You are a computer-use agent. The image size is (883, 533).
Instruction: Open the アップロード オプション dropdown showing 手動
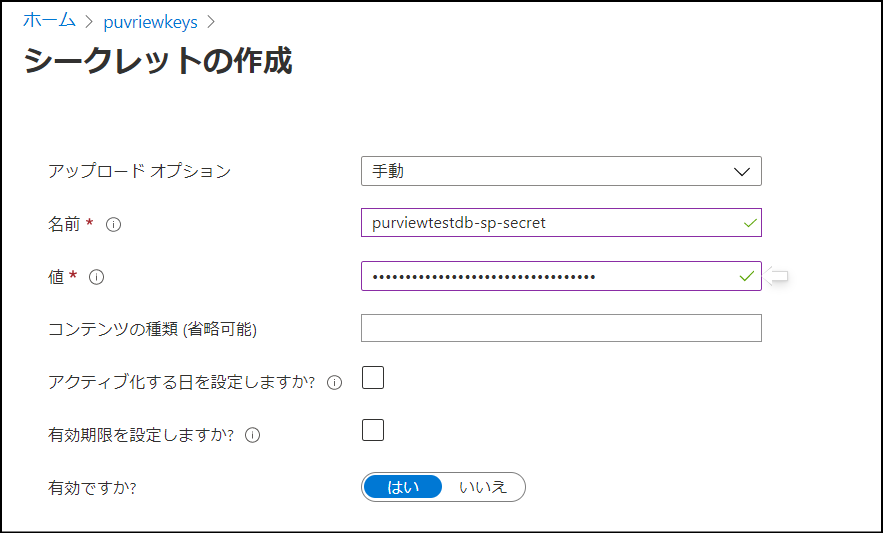pyautogui.click(x=561, y=171)
